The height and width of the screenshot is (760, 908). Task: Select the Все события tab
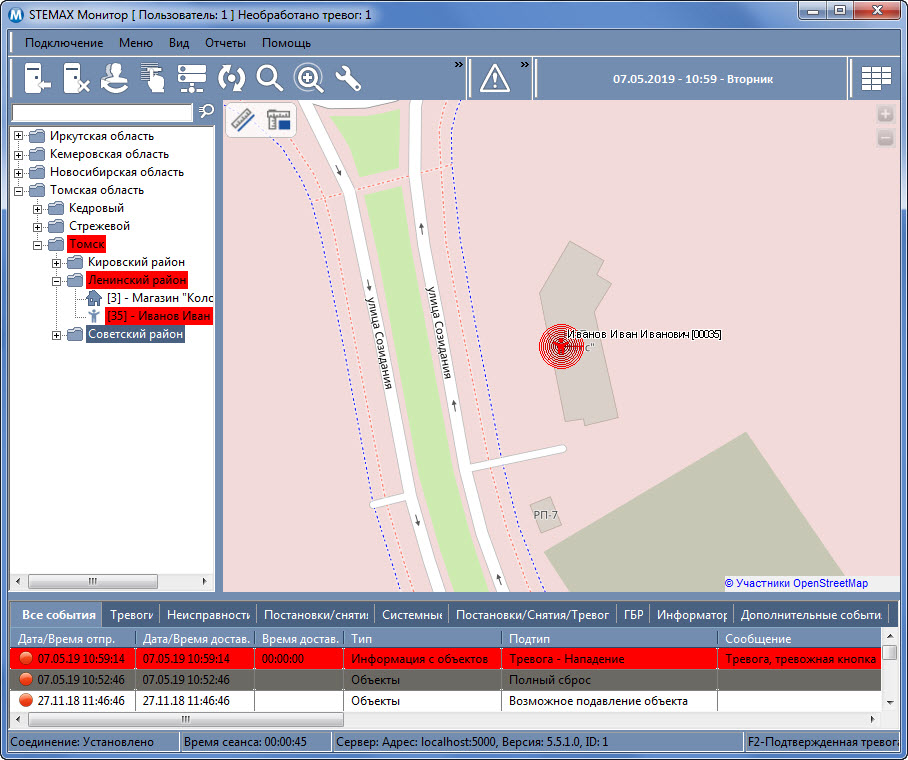(x=58, y=615)
